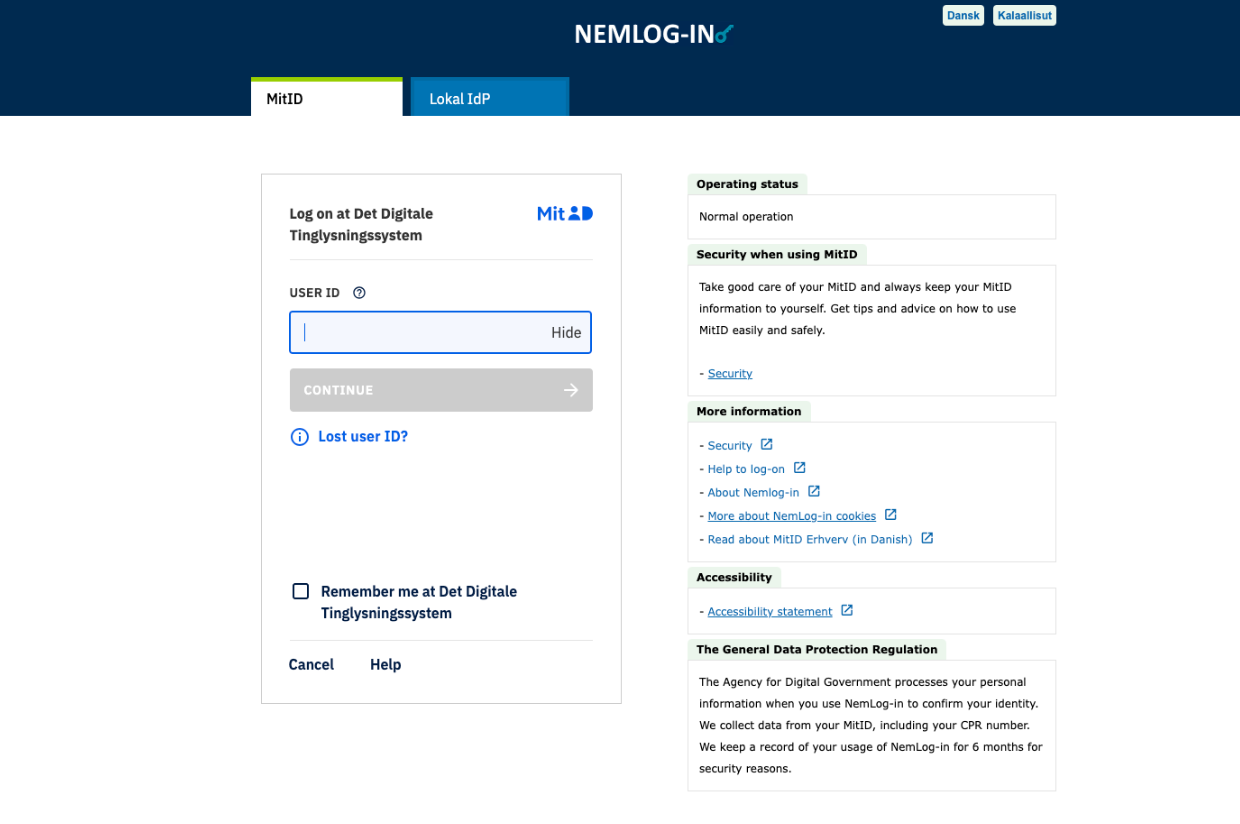Click Log on at Det Digitale Tinglysningssystem heading
1240x824 pixels.
[x=361, y=225]
